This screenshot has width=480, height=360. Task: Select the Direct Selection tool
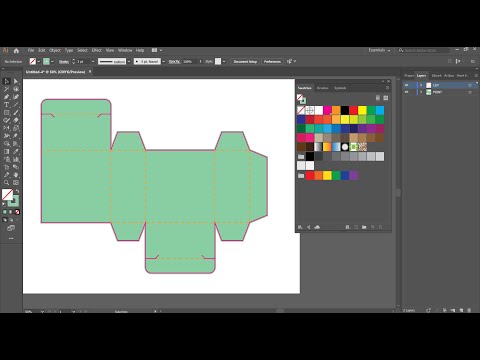tap(16, 81)
